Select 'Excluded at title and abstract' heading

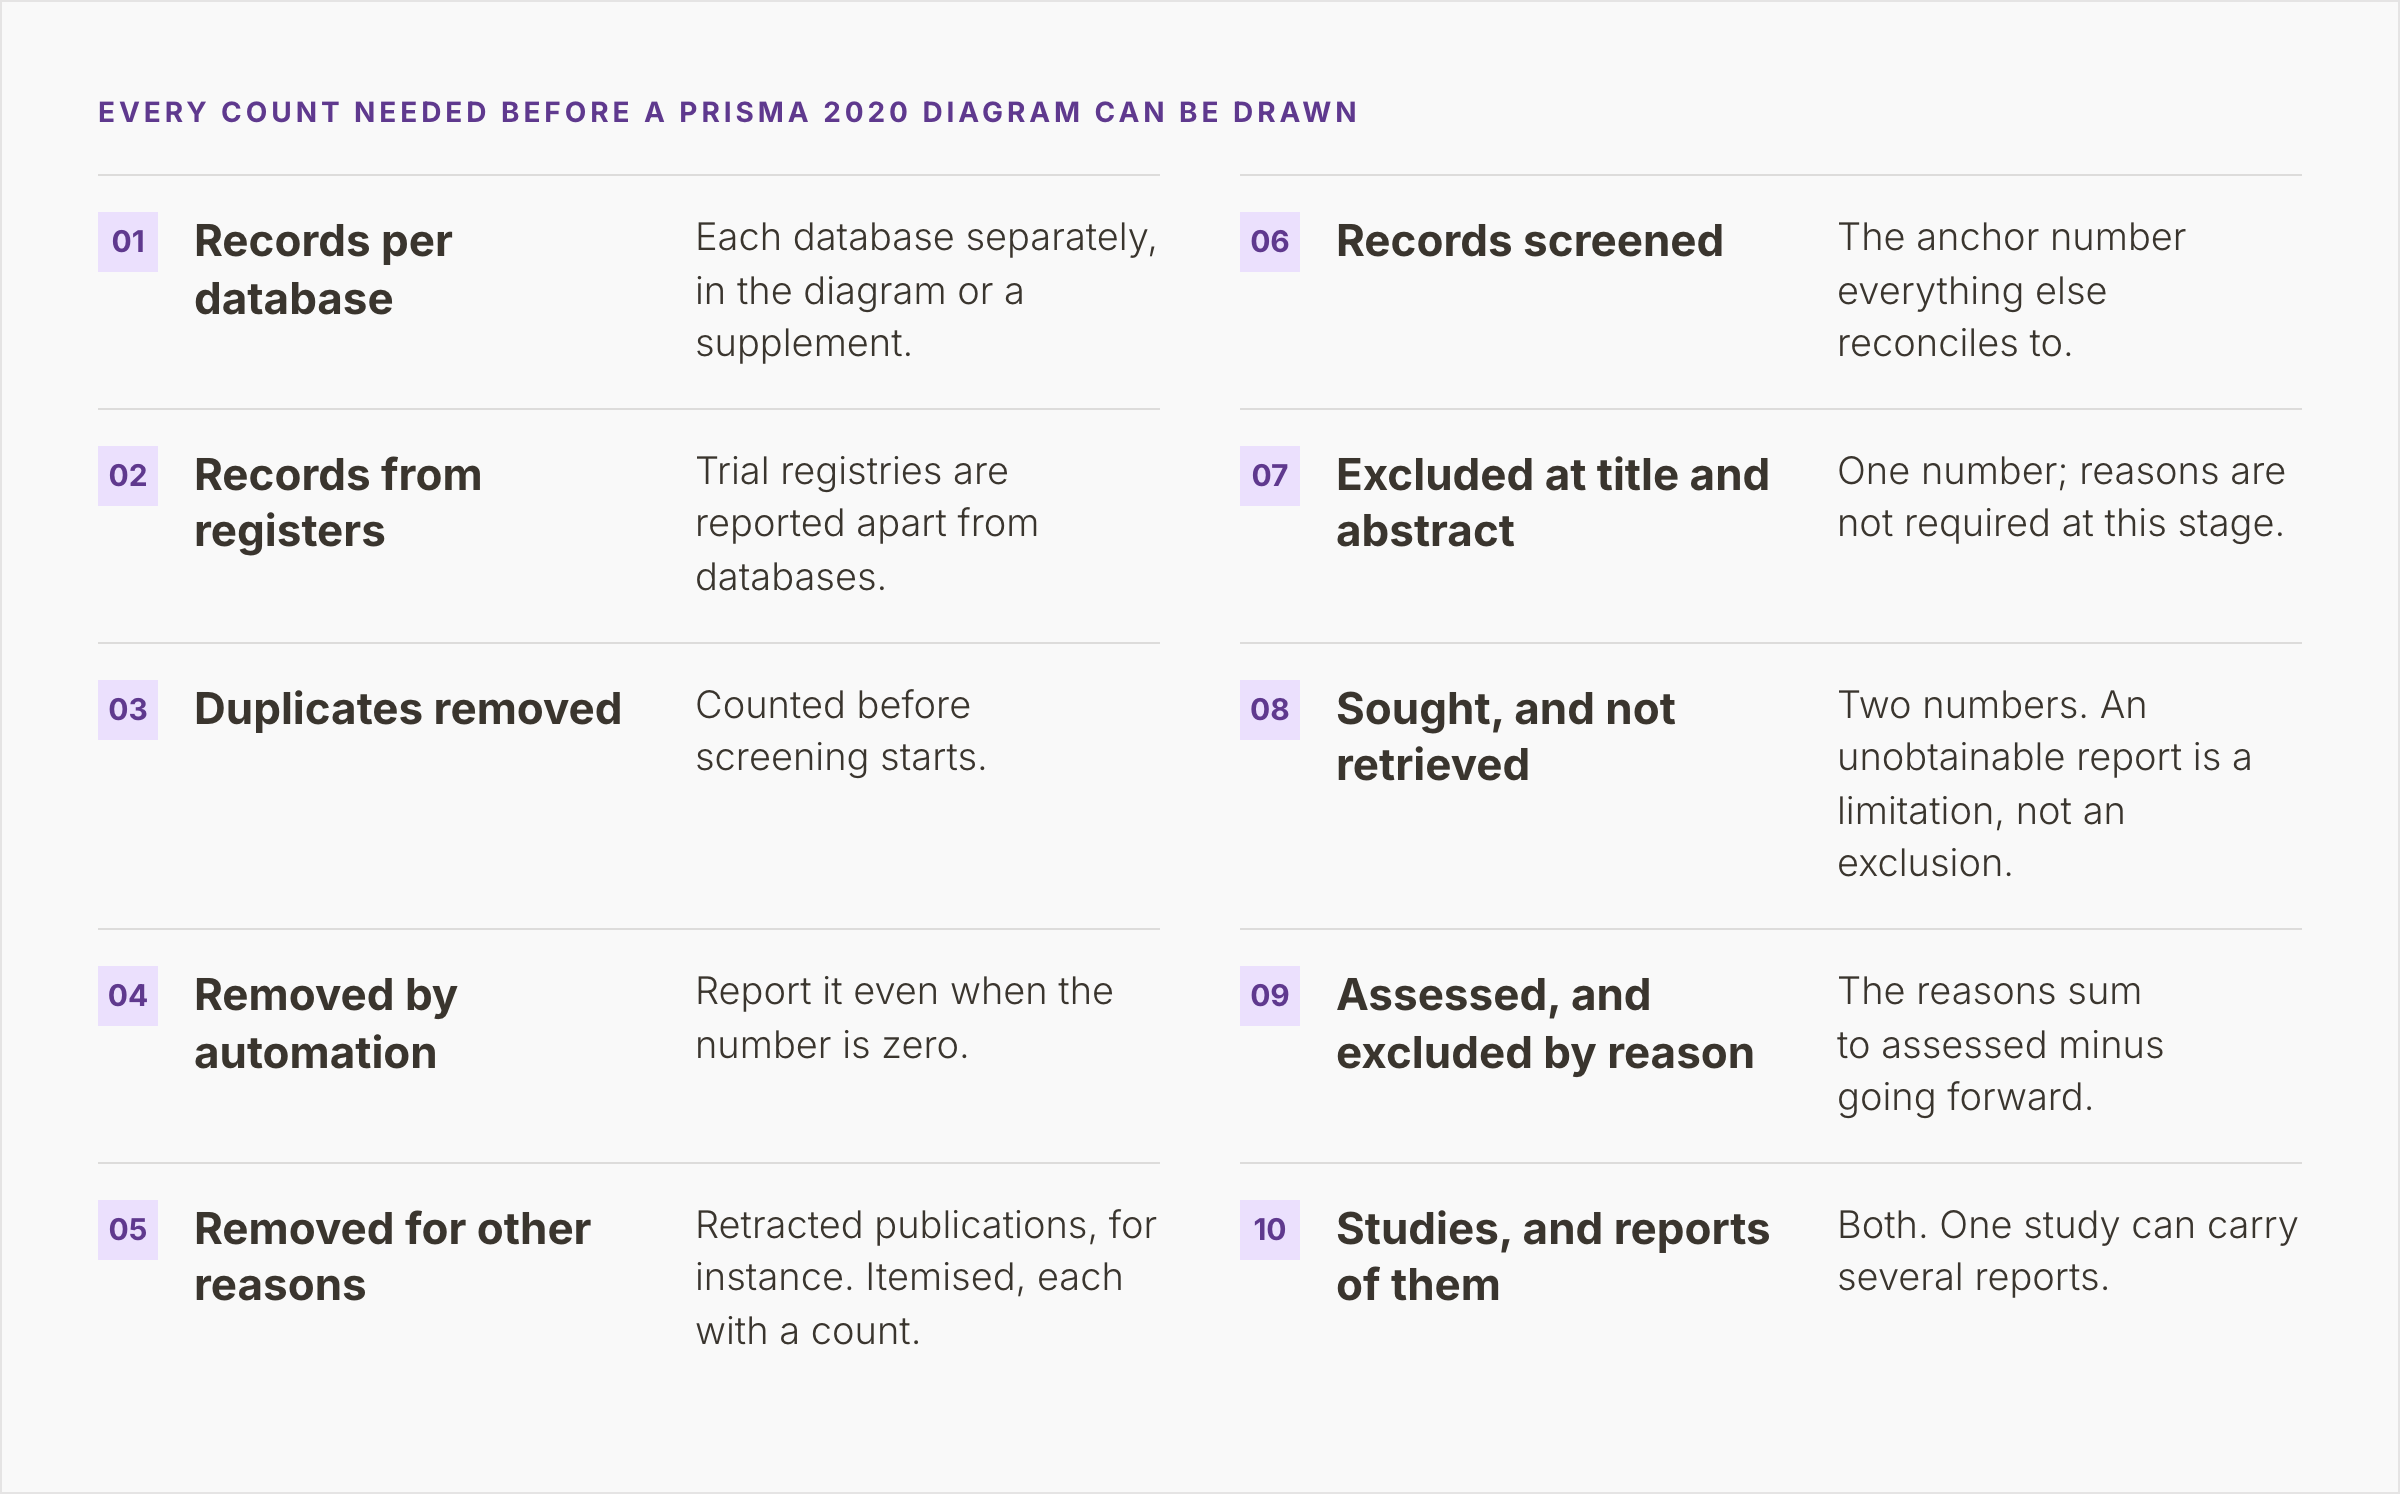click(x=1553, y=503)
